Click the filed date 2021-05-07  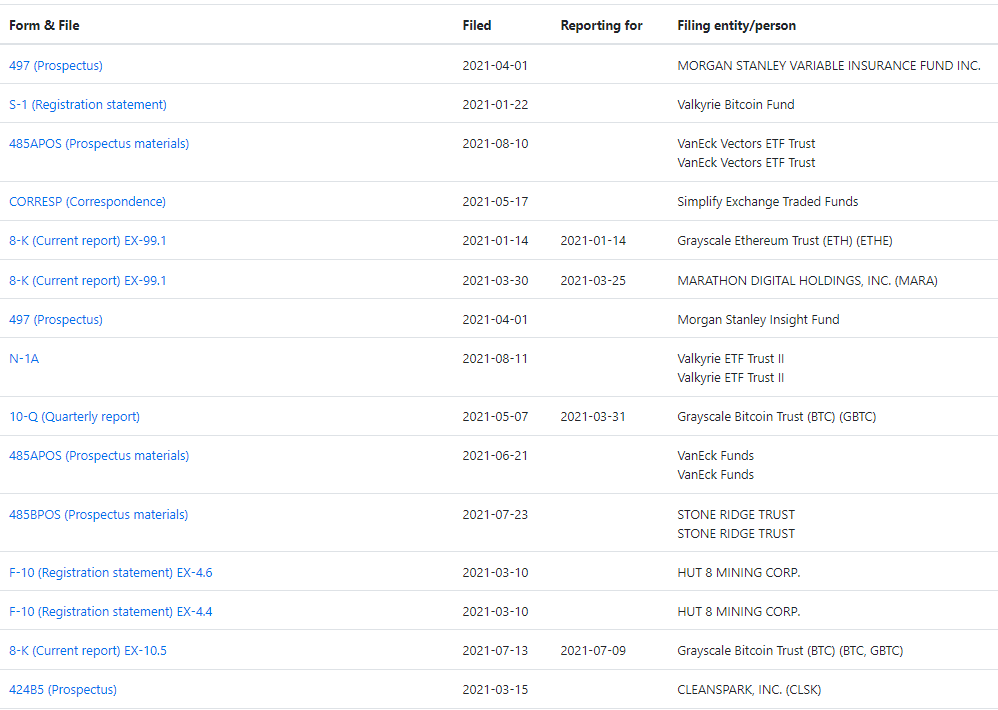coord(495,417)
